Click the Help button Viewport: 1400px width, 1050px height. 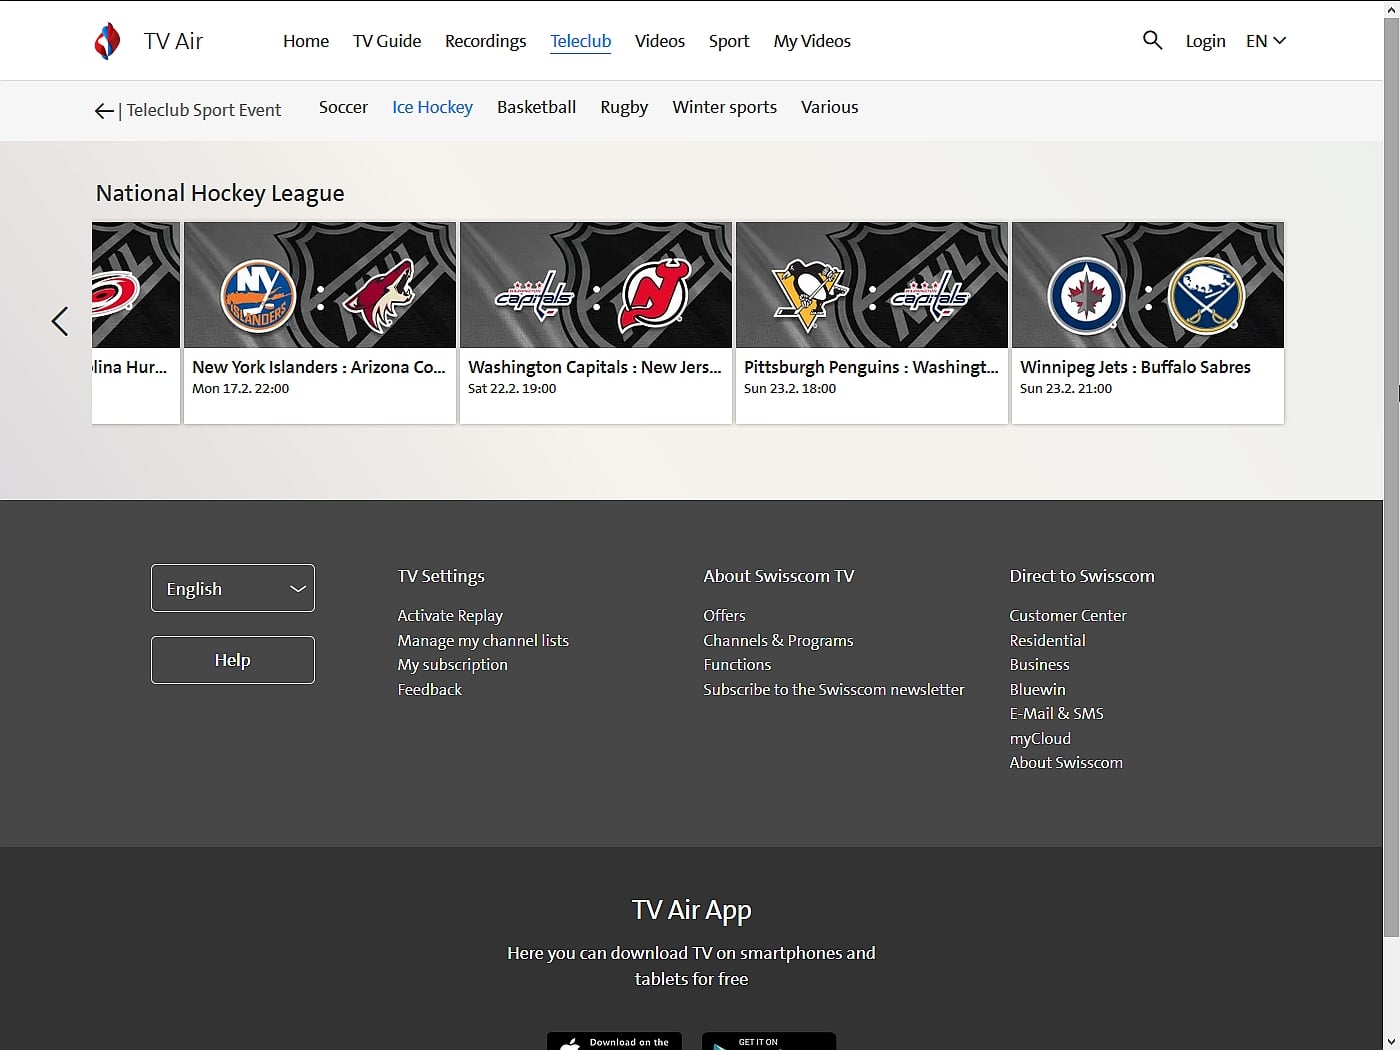(x=232, y=660)
